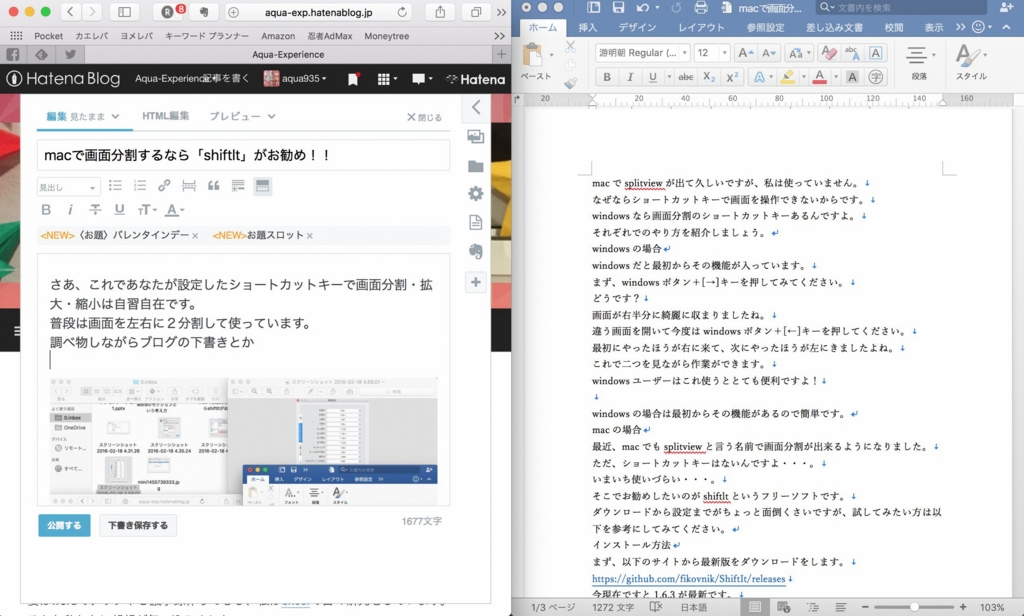
Task: Decrease font size with small A icon
Action: coord(769,53)
